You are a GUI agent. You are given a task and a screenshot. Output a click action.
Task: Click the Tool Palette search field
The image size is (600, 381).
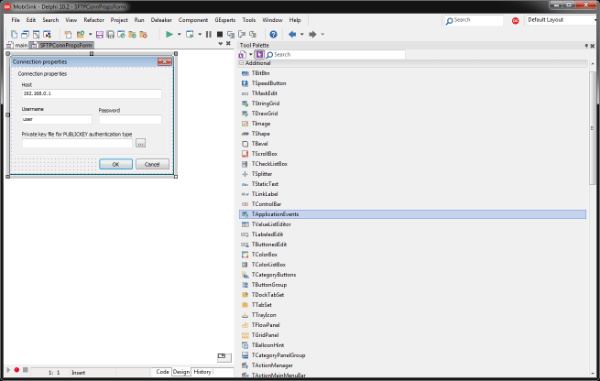click(336, 55)
